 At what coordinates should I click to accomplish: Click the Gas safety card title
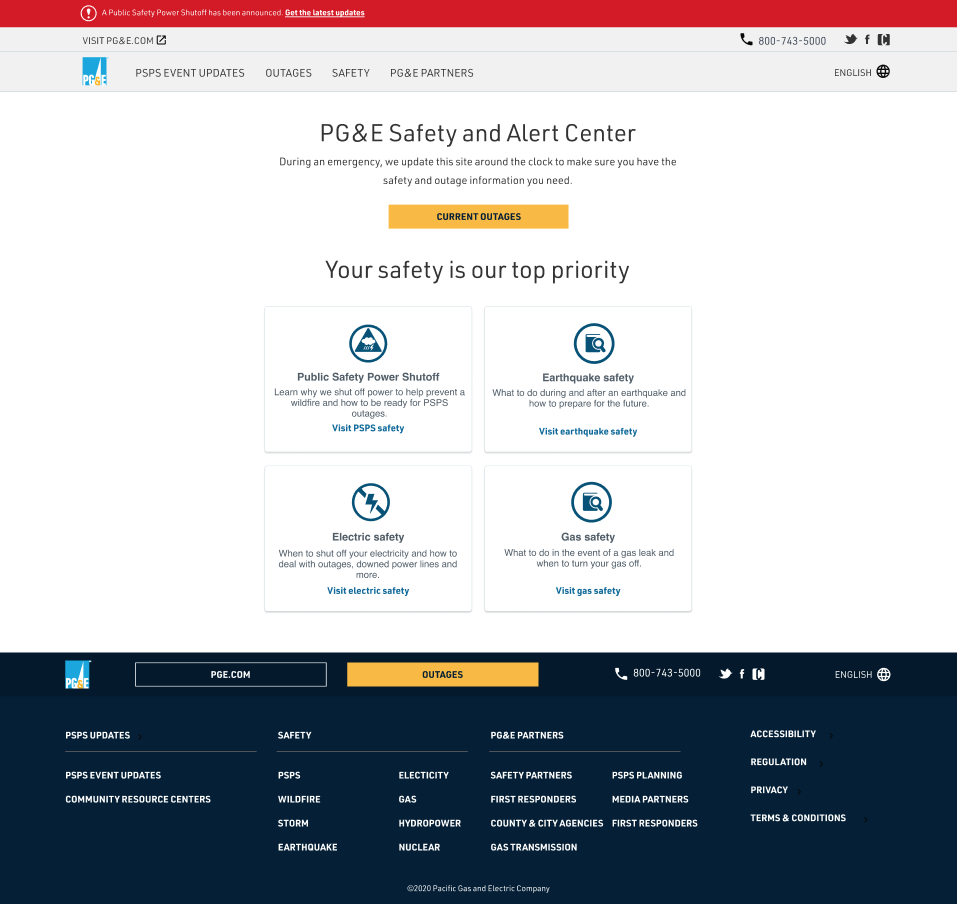pos(588,537)
